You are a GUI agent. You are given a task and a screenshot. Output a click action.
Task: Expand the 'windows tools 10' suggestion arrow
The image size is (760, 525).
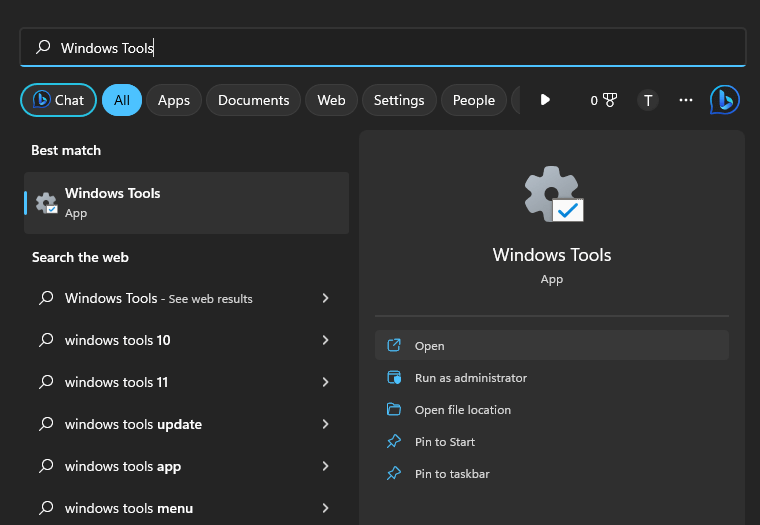tap(325, 340)
